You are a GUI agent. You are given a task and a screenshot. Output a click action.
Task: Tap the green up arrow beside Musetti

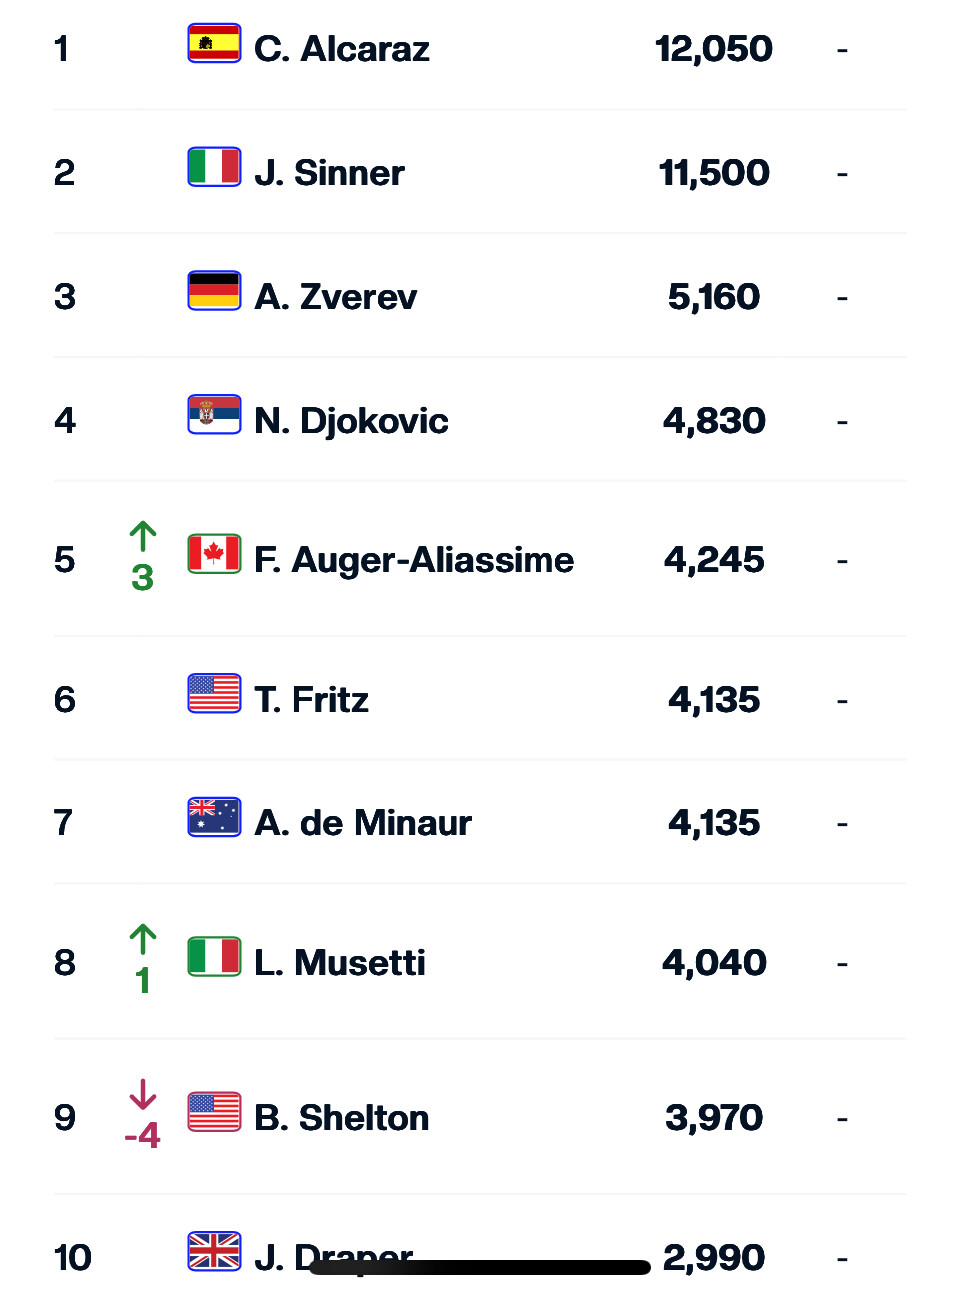[x=143, y=939]
